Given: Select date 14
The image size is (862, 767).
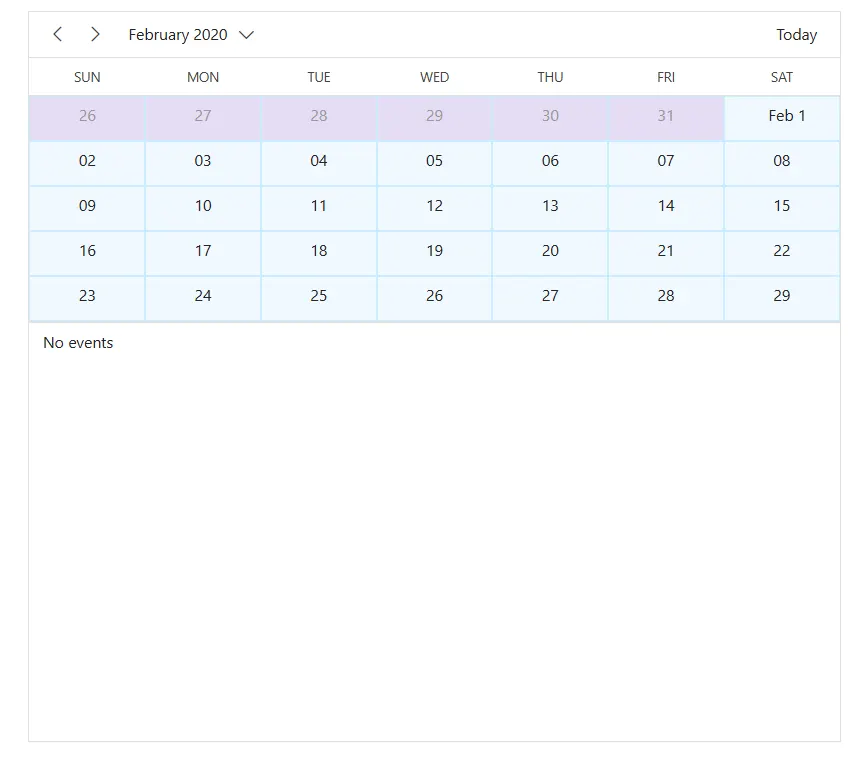Looking at the screenshot, I should (x=666, y=208).
